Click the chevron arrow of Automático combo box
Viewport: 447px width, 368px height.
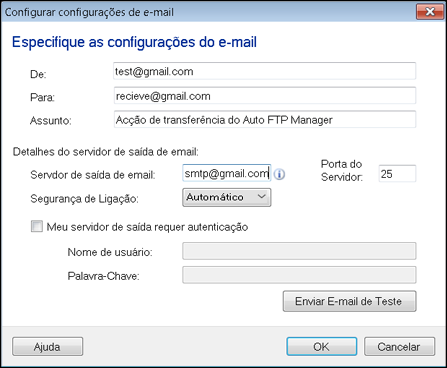(261, 197)
